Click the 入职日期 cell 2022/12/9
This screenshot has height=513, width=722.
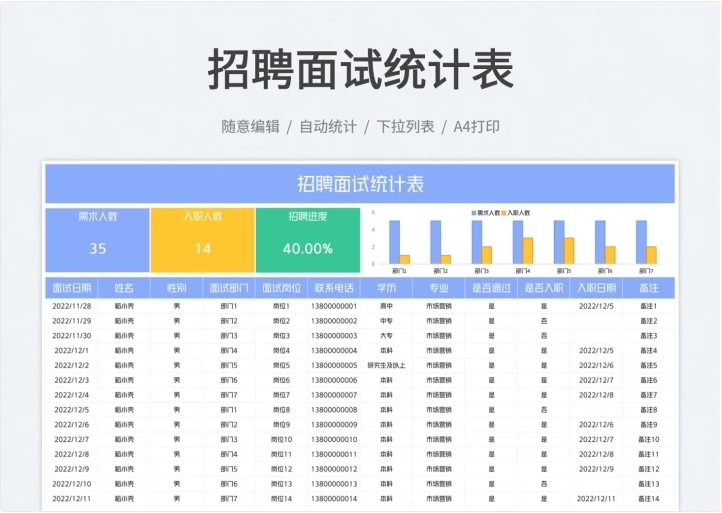point(596,469)
